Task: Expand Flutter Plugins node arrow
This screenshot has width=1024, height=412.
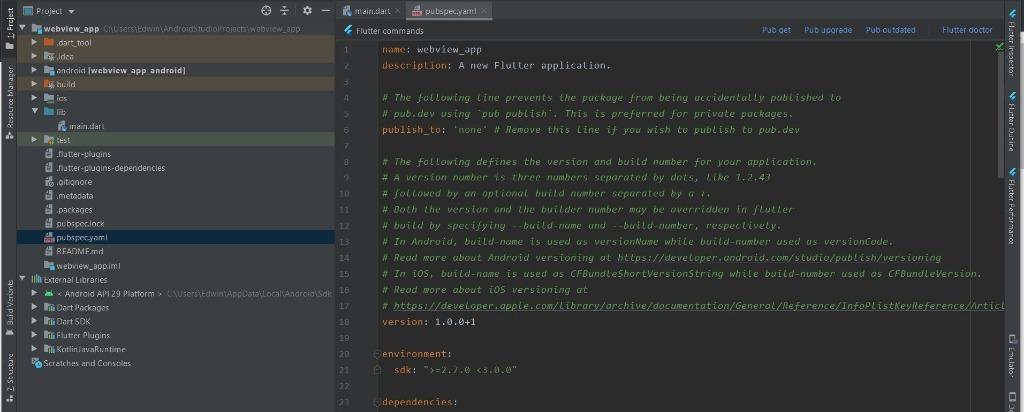Action: point(35,335)
